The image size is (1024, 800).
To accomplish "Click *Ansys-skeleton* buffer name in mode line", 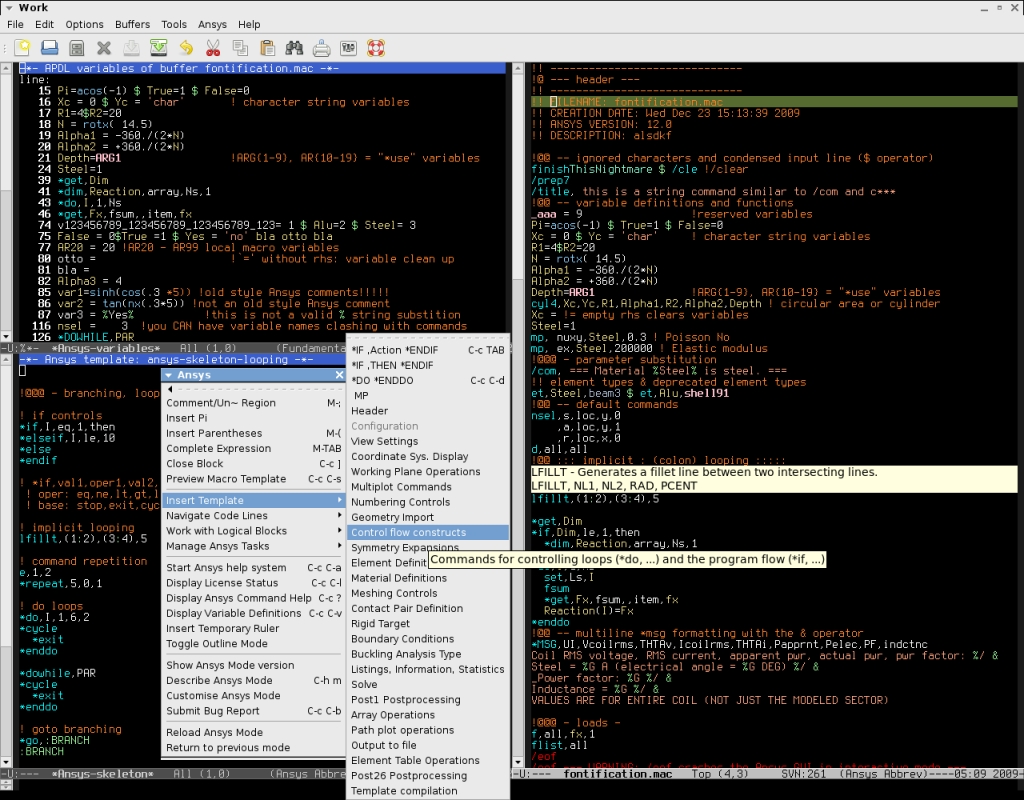I will point(102,774).
